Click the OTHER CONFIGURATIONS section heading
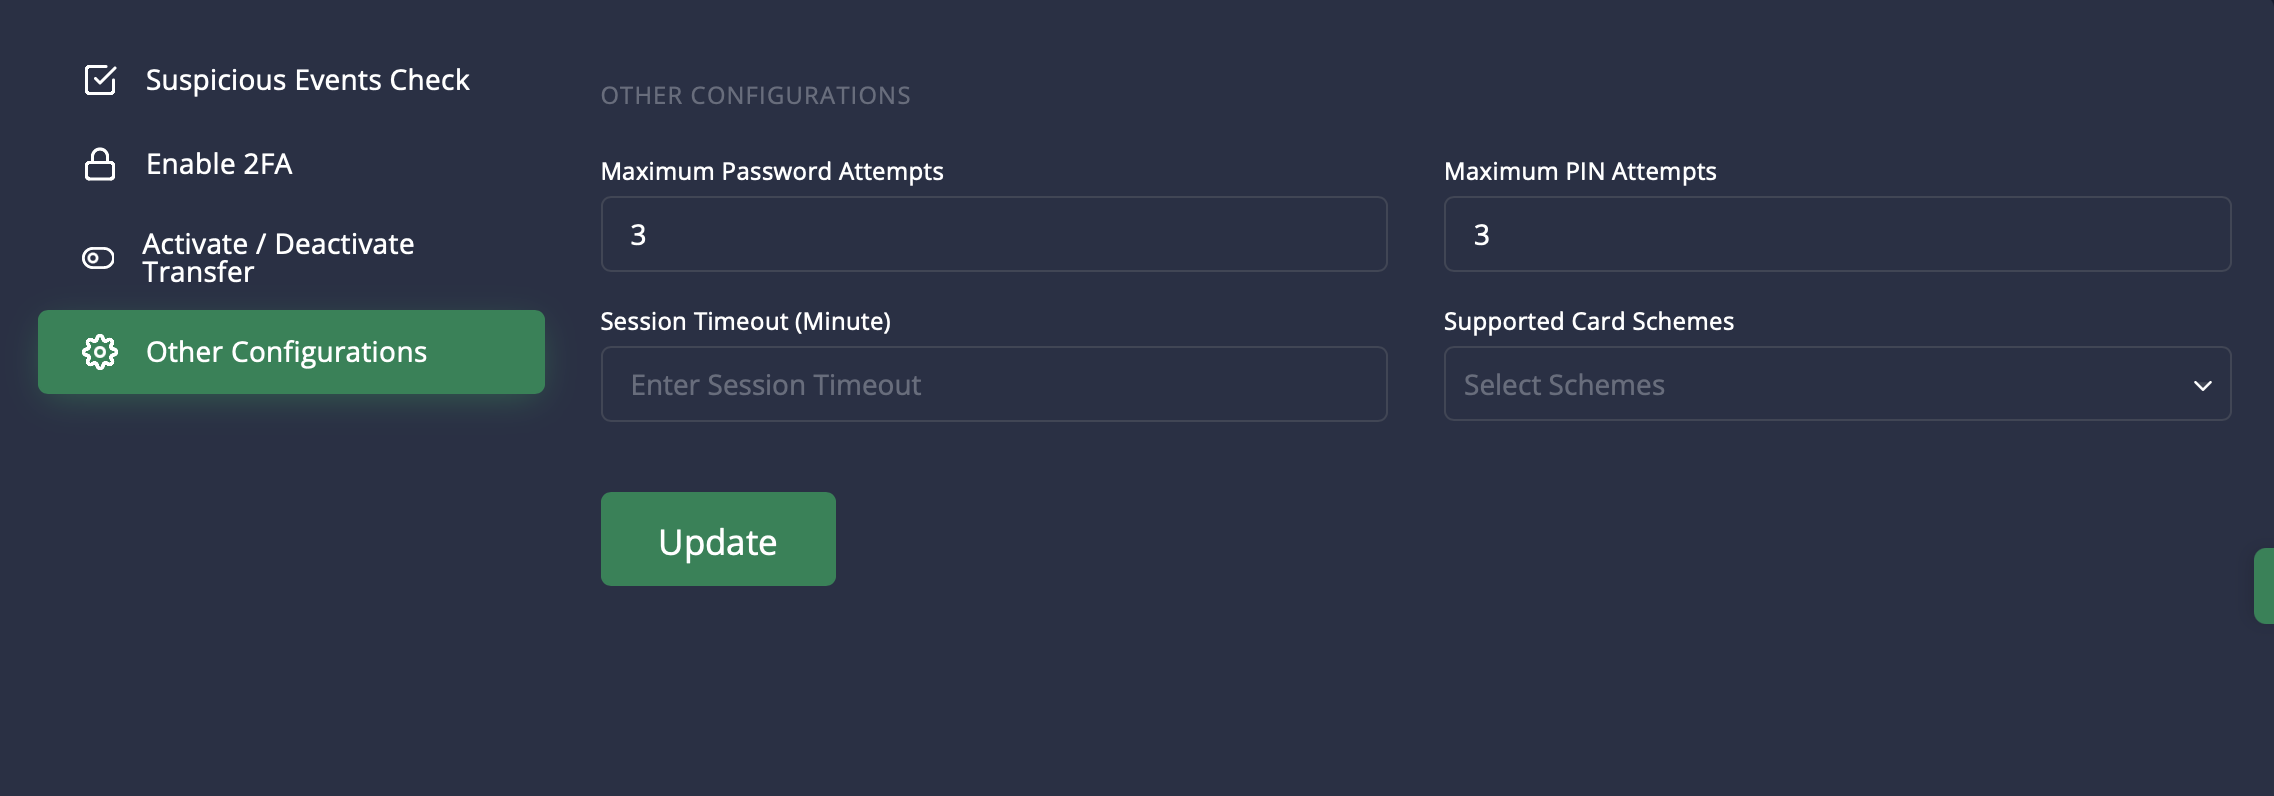Viewport: 2274px width, 796px height. point(755,96)
